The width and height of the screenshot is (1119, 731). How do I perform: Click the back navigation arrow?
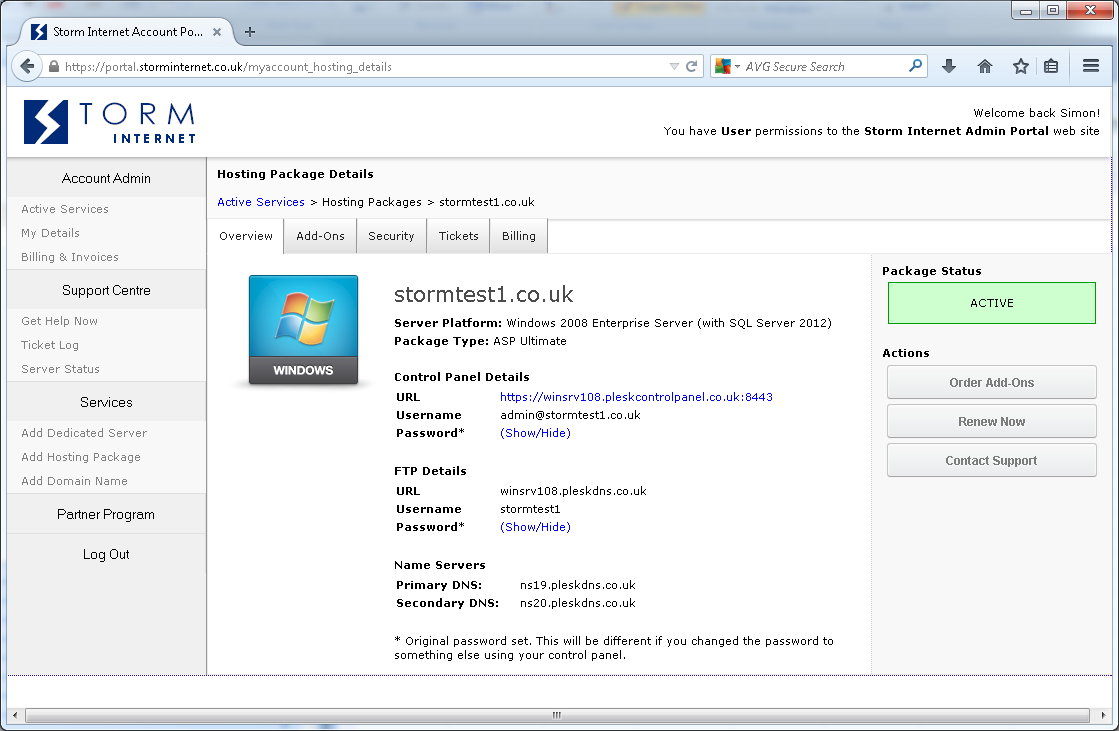tap(27, 65)
